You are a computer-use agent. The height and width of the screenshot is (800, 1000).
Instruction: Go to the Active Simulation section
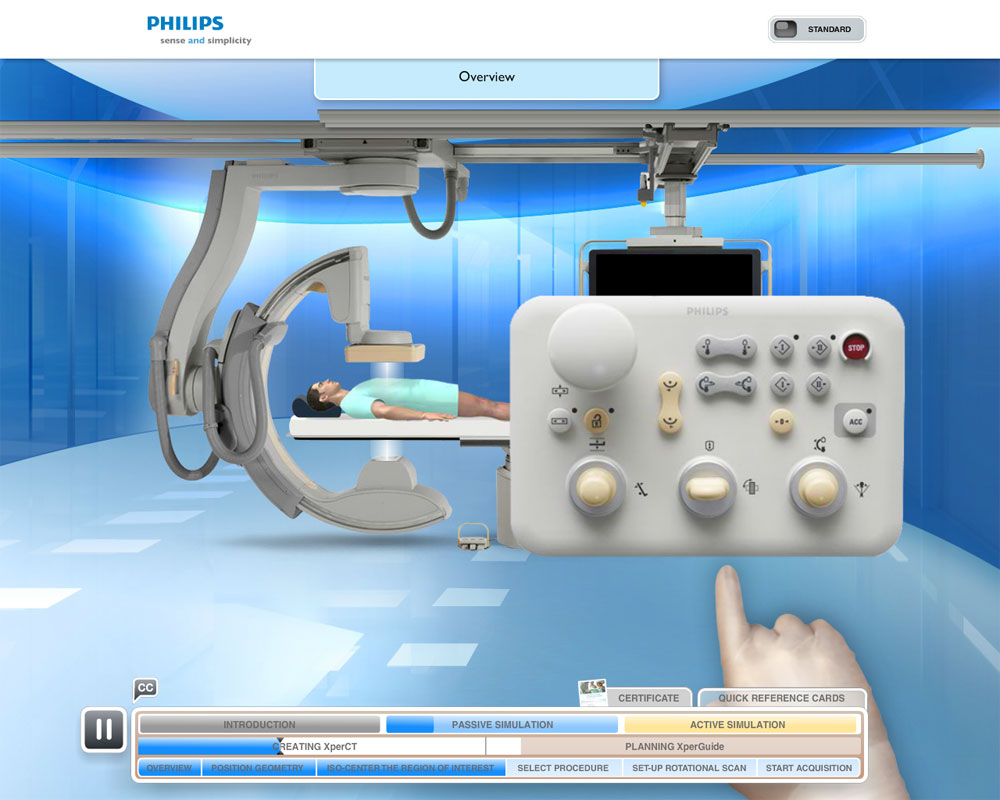click(x=738, y=725)
